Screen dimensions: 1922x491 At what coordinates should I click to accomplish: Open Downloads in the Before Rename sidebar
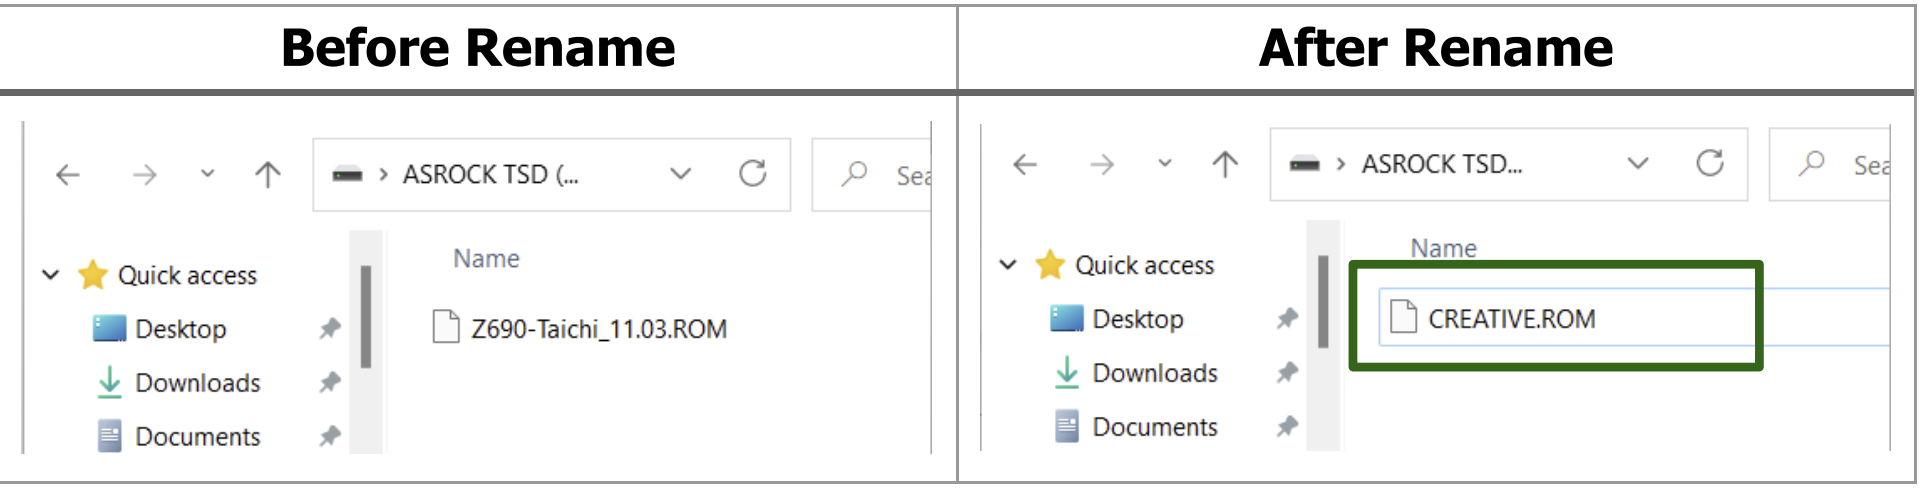[197, 383]
